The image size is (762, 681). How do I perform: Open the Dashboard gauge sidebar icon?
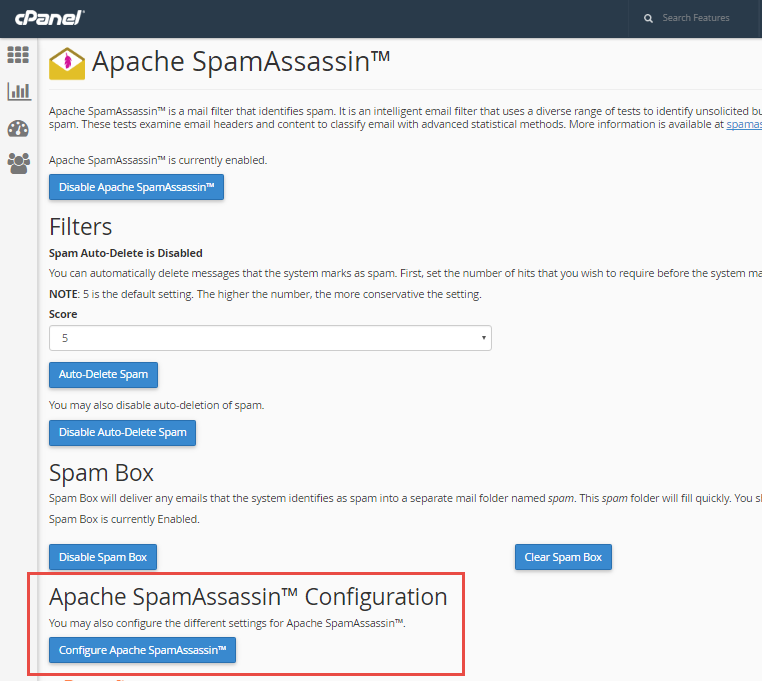[18, 127]
